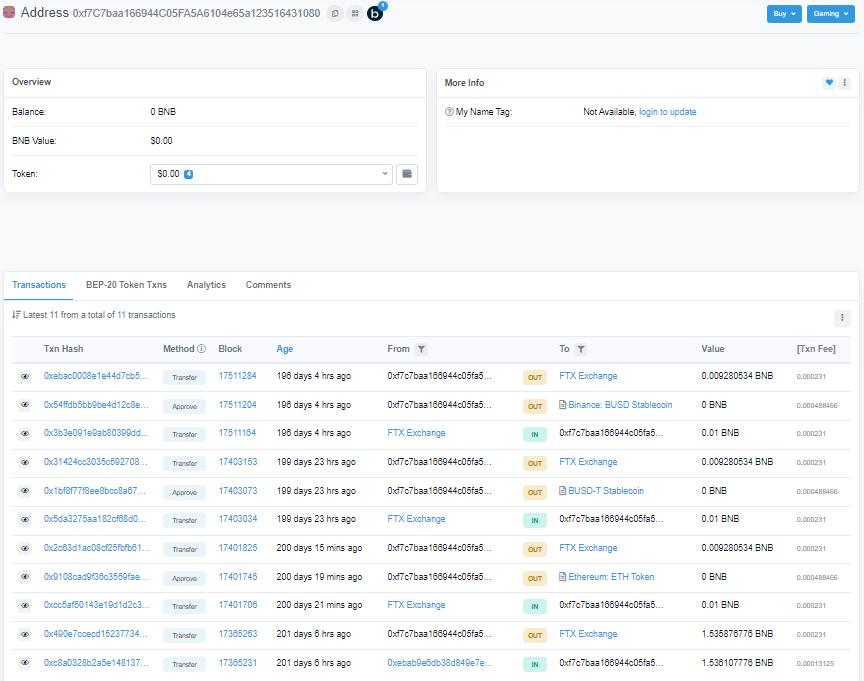Viewport: 864px width, 681px height.
Task: Open the Buy dropdown button
Action: 783,14
